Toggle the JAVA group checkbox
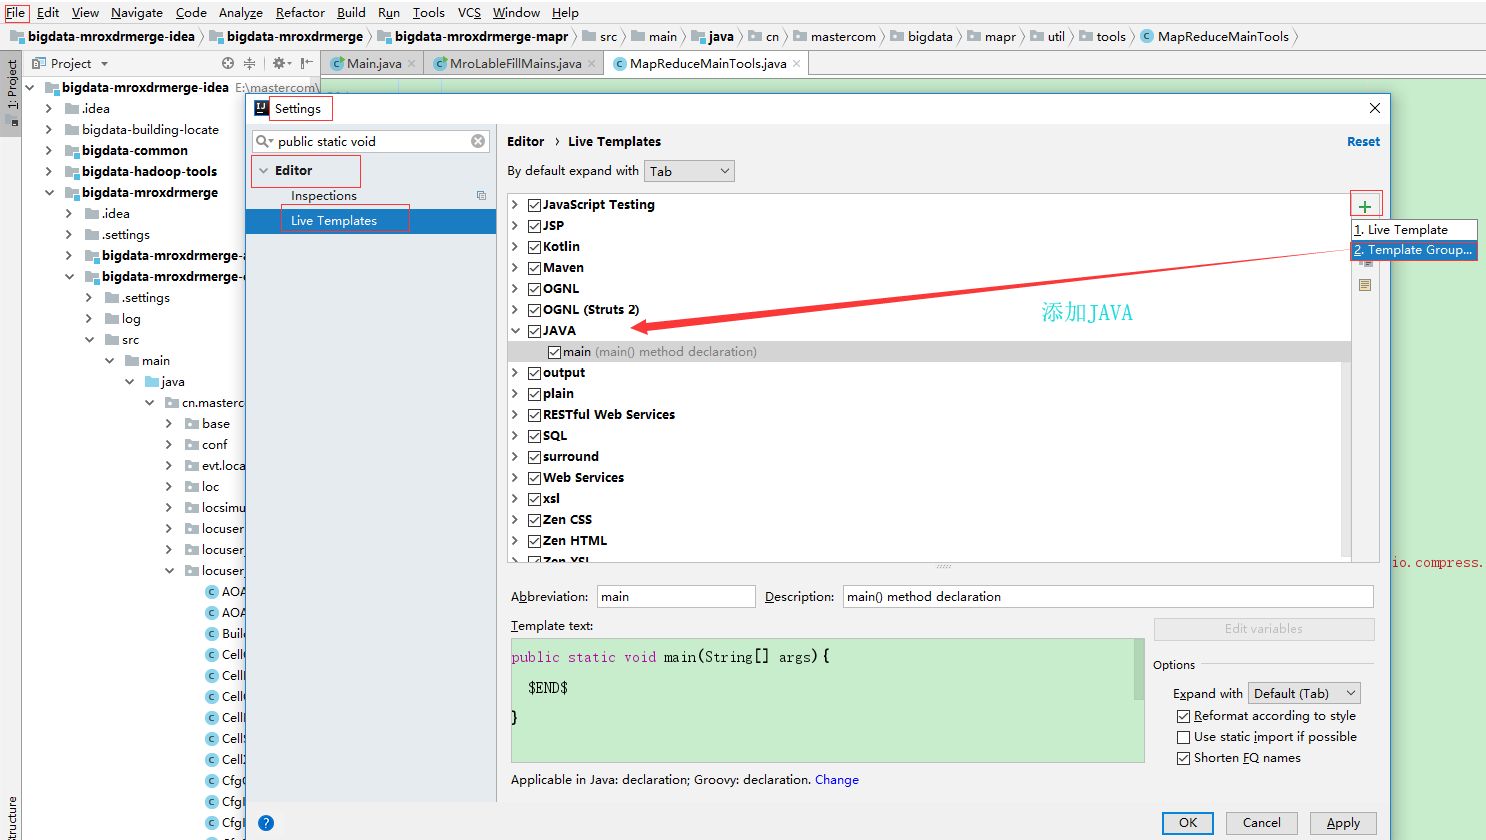Image resolution: width=1486 pixels, height=840 pixels. (x=534, y=331)
